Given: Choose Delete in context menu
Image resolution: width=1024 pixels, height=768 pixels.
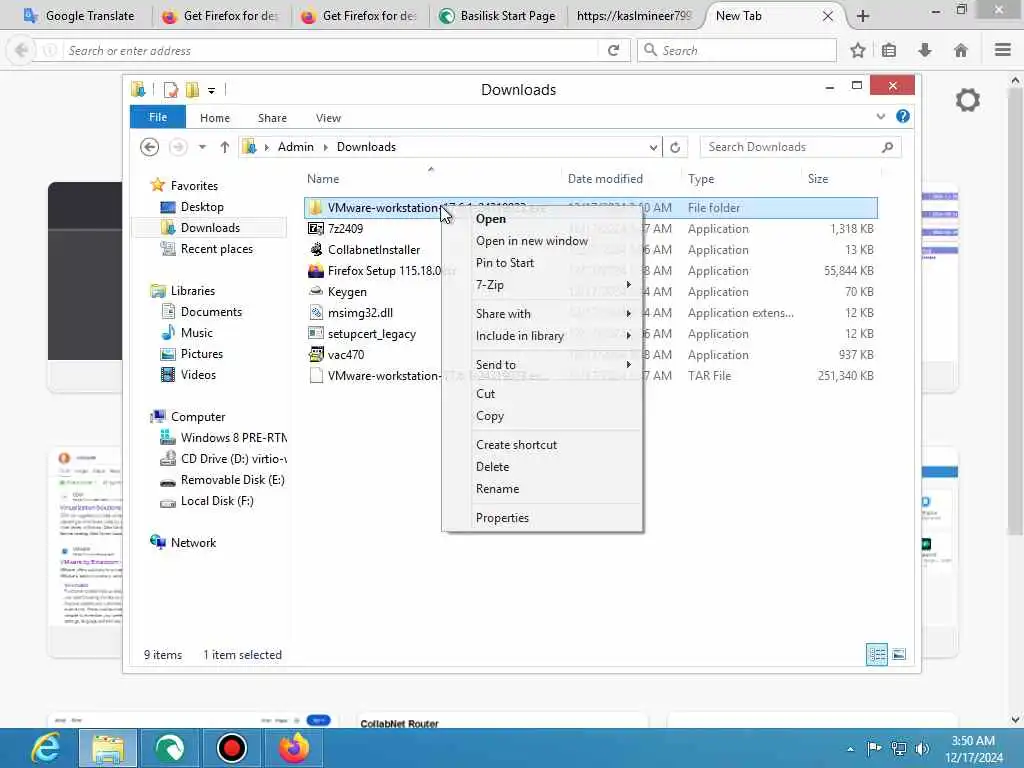Looking at the screenshot, I should pyautogui.click(x=542, y=467).
